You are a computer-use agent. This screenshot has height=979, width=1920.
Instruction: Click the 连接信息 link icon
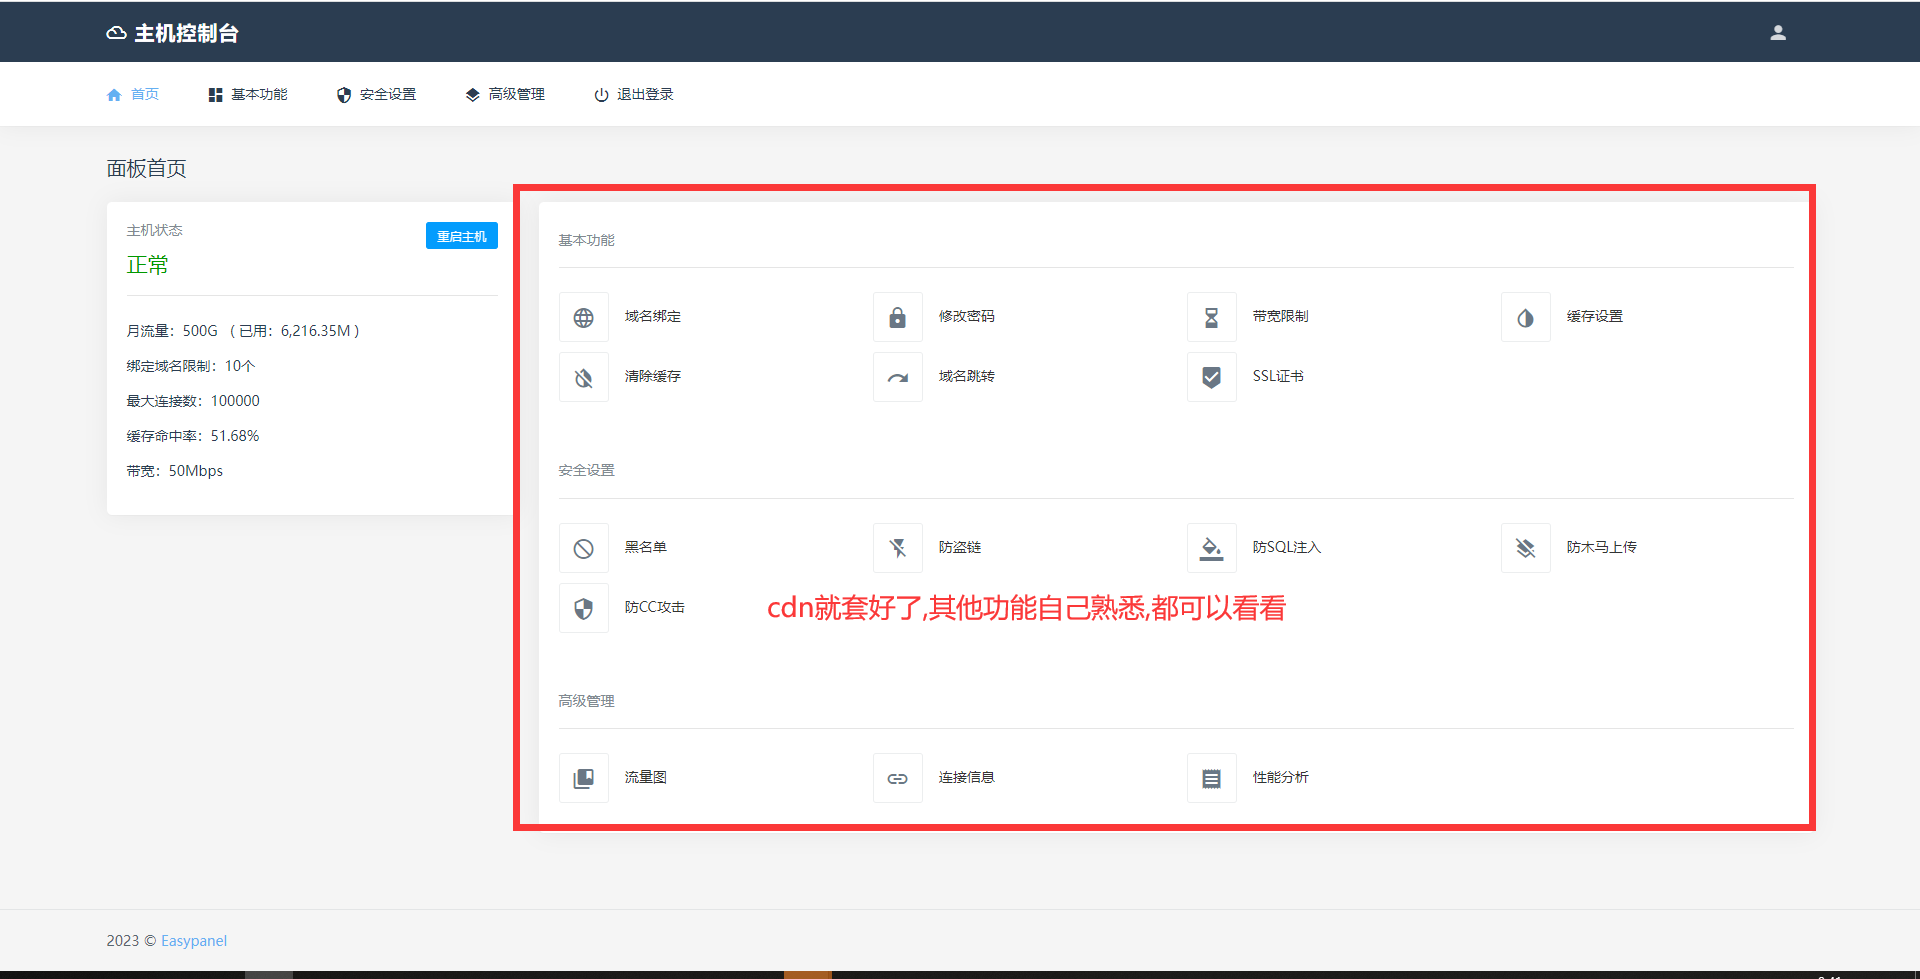[x=898, y=779]
